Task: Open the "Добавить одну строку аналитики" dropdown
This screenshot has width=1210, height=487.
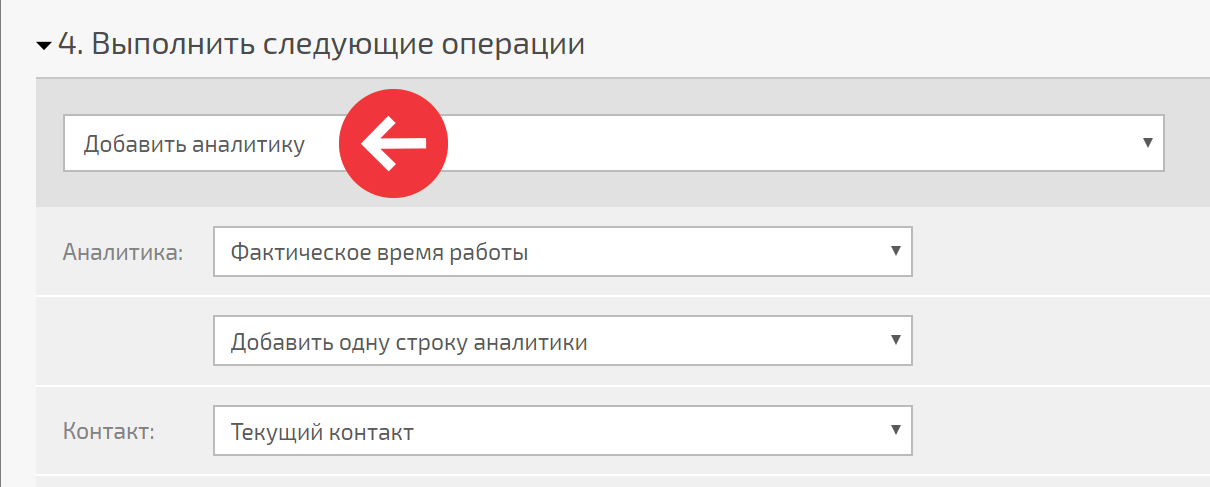Action: coord(563,341)
